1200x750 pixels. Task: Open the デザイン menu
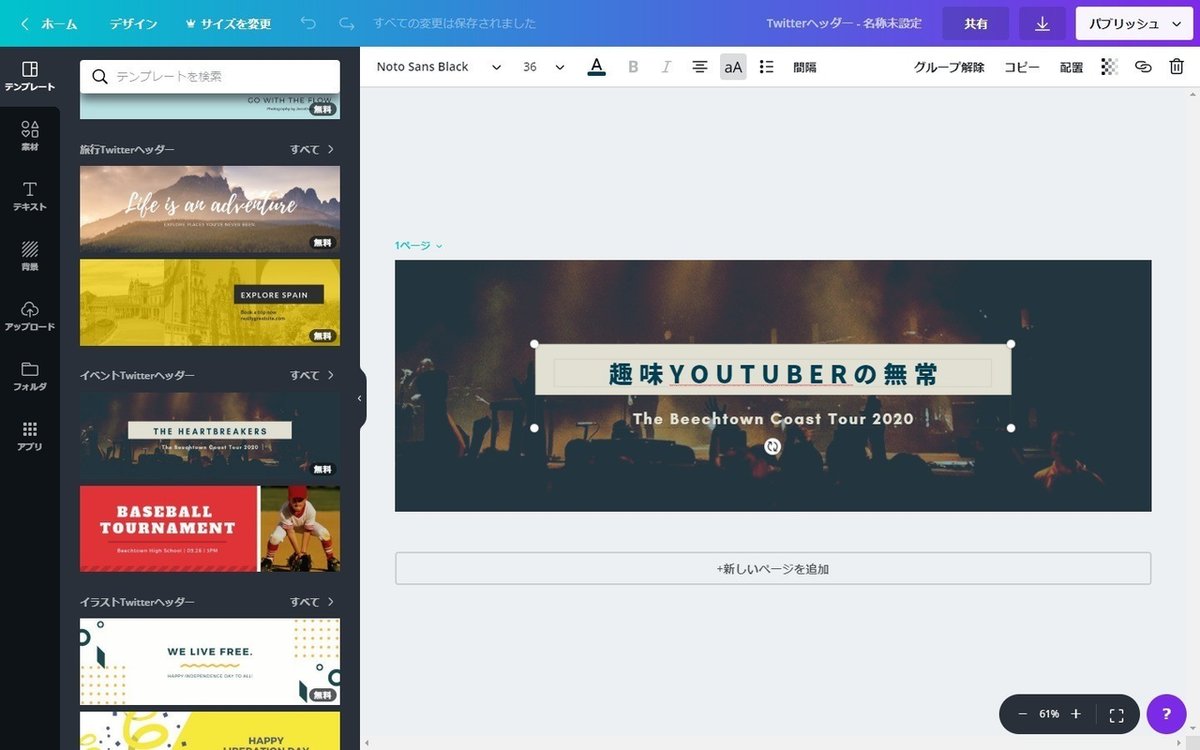pyautogui.click(x=133, y=23)
